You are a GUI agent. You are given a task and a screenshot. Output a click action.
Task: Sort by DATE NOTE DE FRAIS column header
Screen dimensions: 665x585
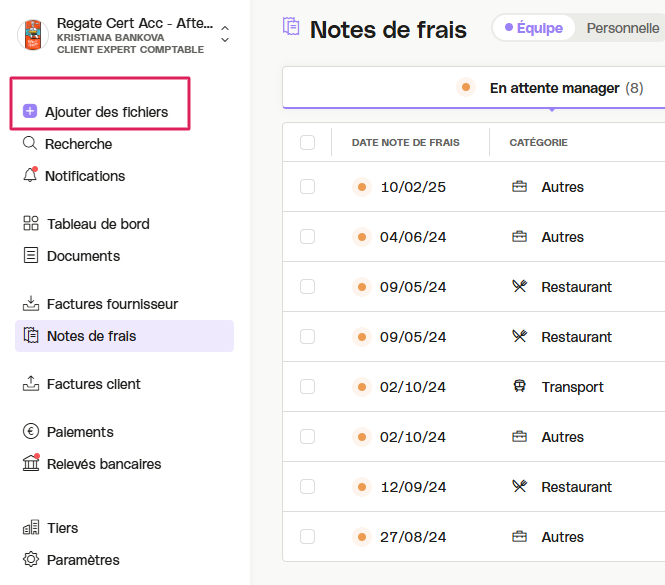click(405, 143)
